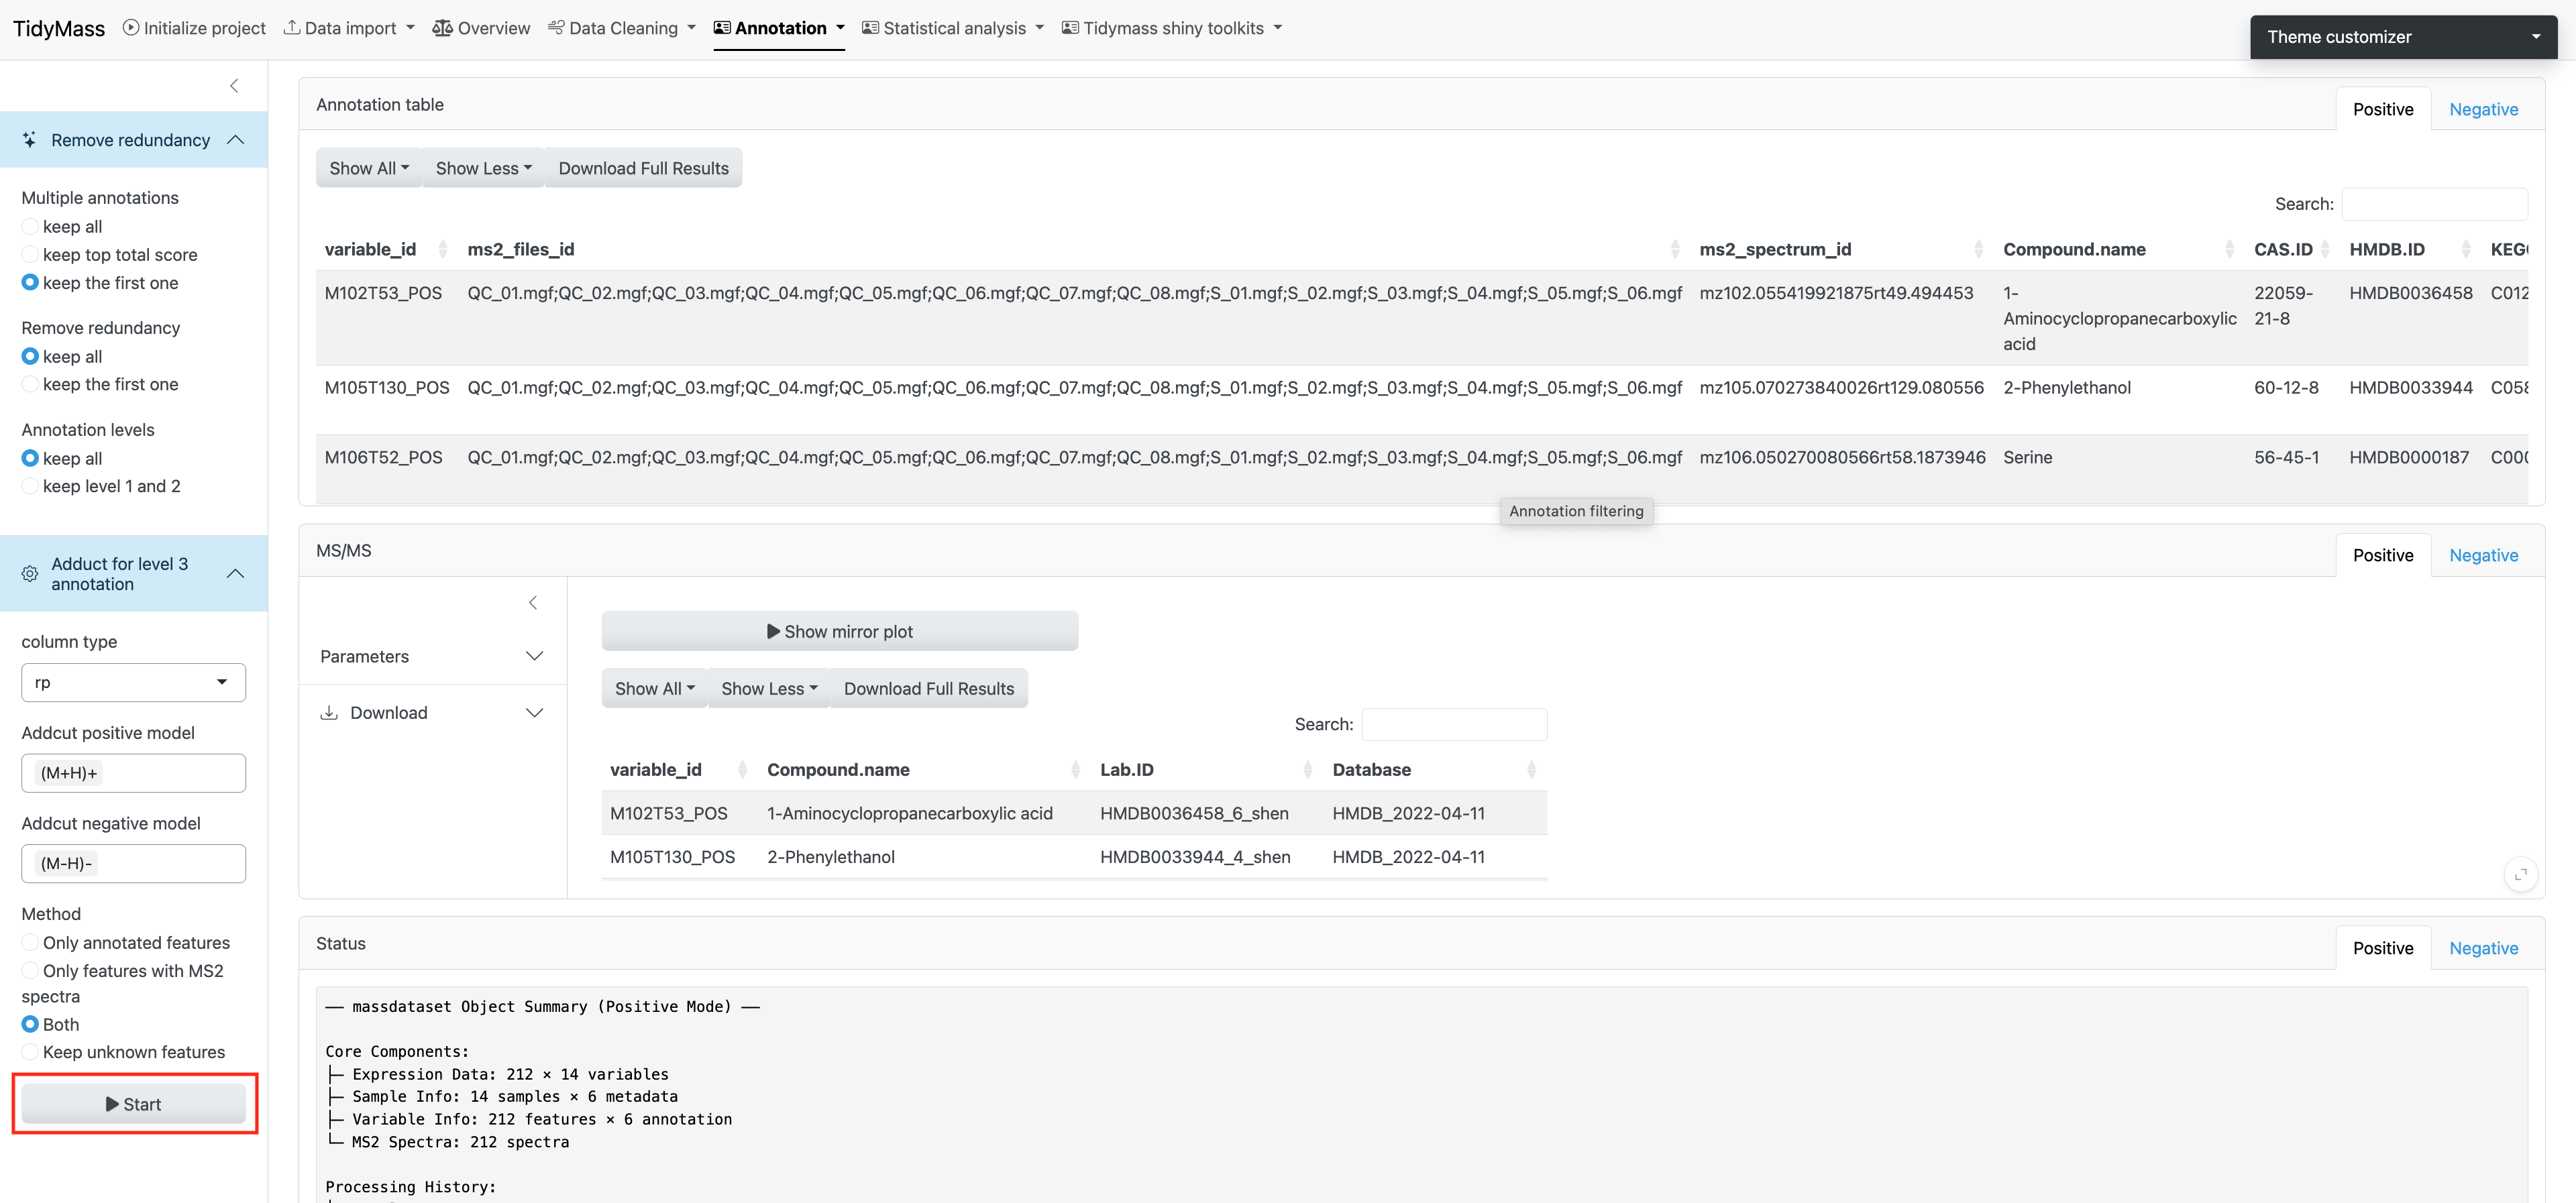Open the column type 'rp' dropdown
2576x1203 pixels.
133,683
